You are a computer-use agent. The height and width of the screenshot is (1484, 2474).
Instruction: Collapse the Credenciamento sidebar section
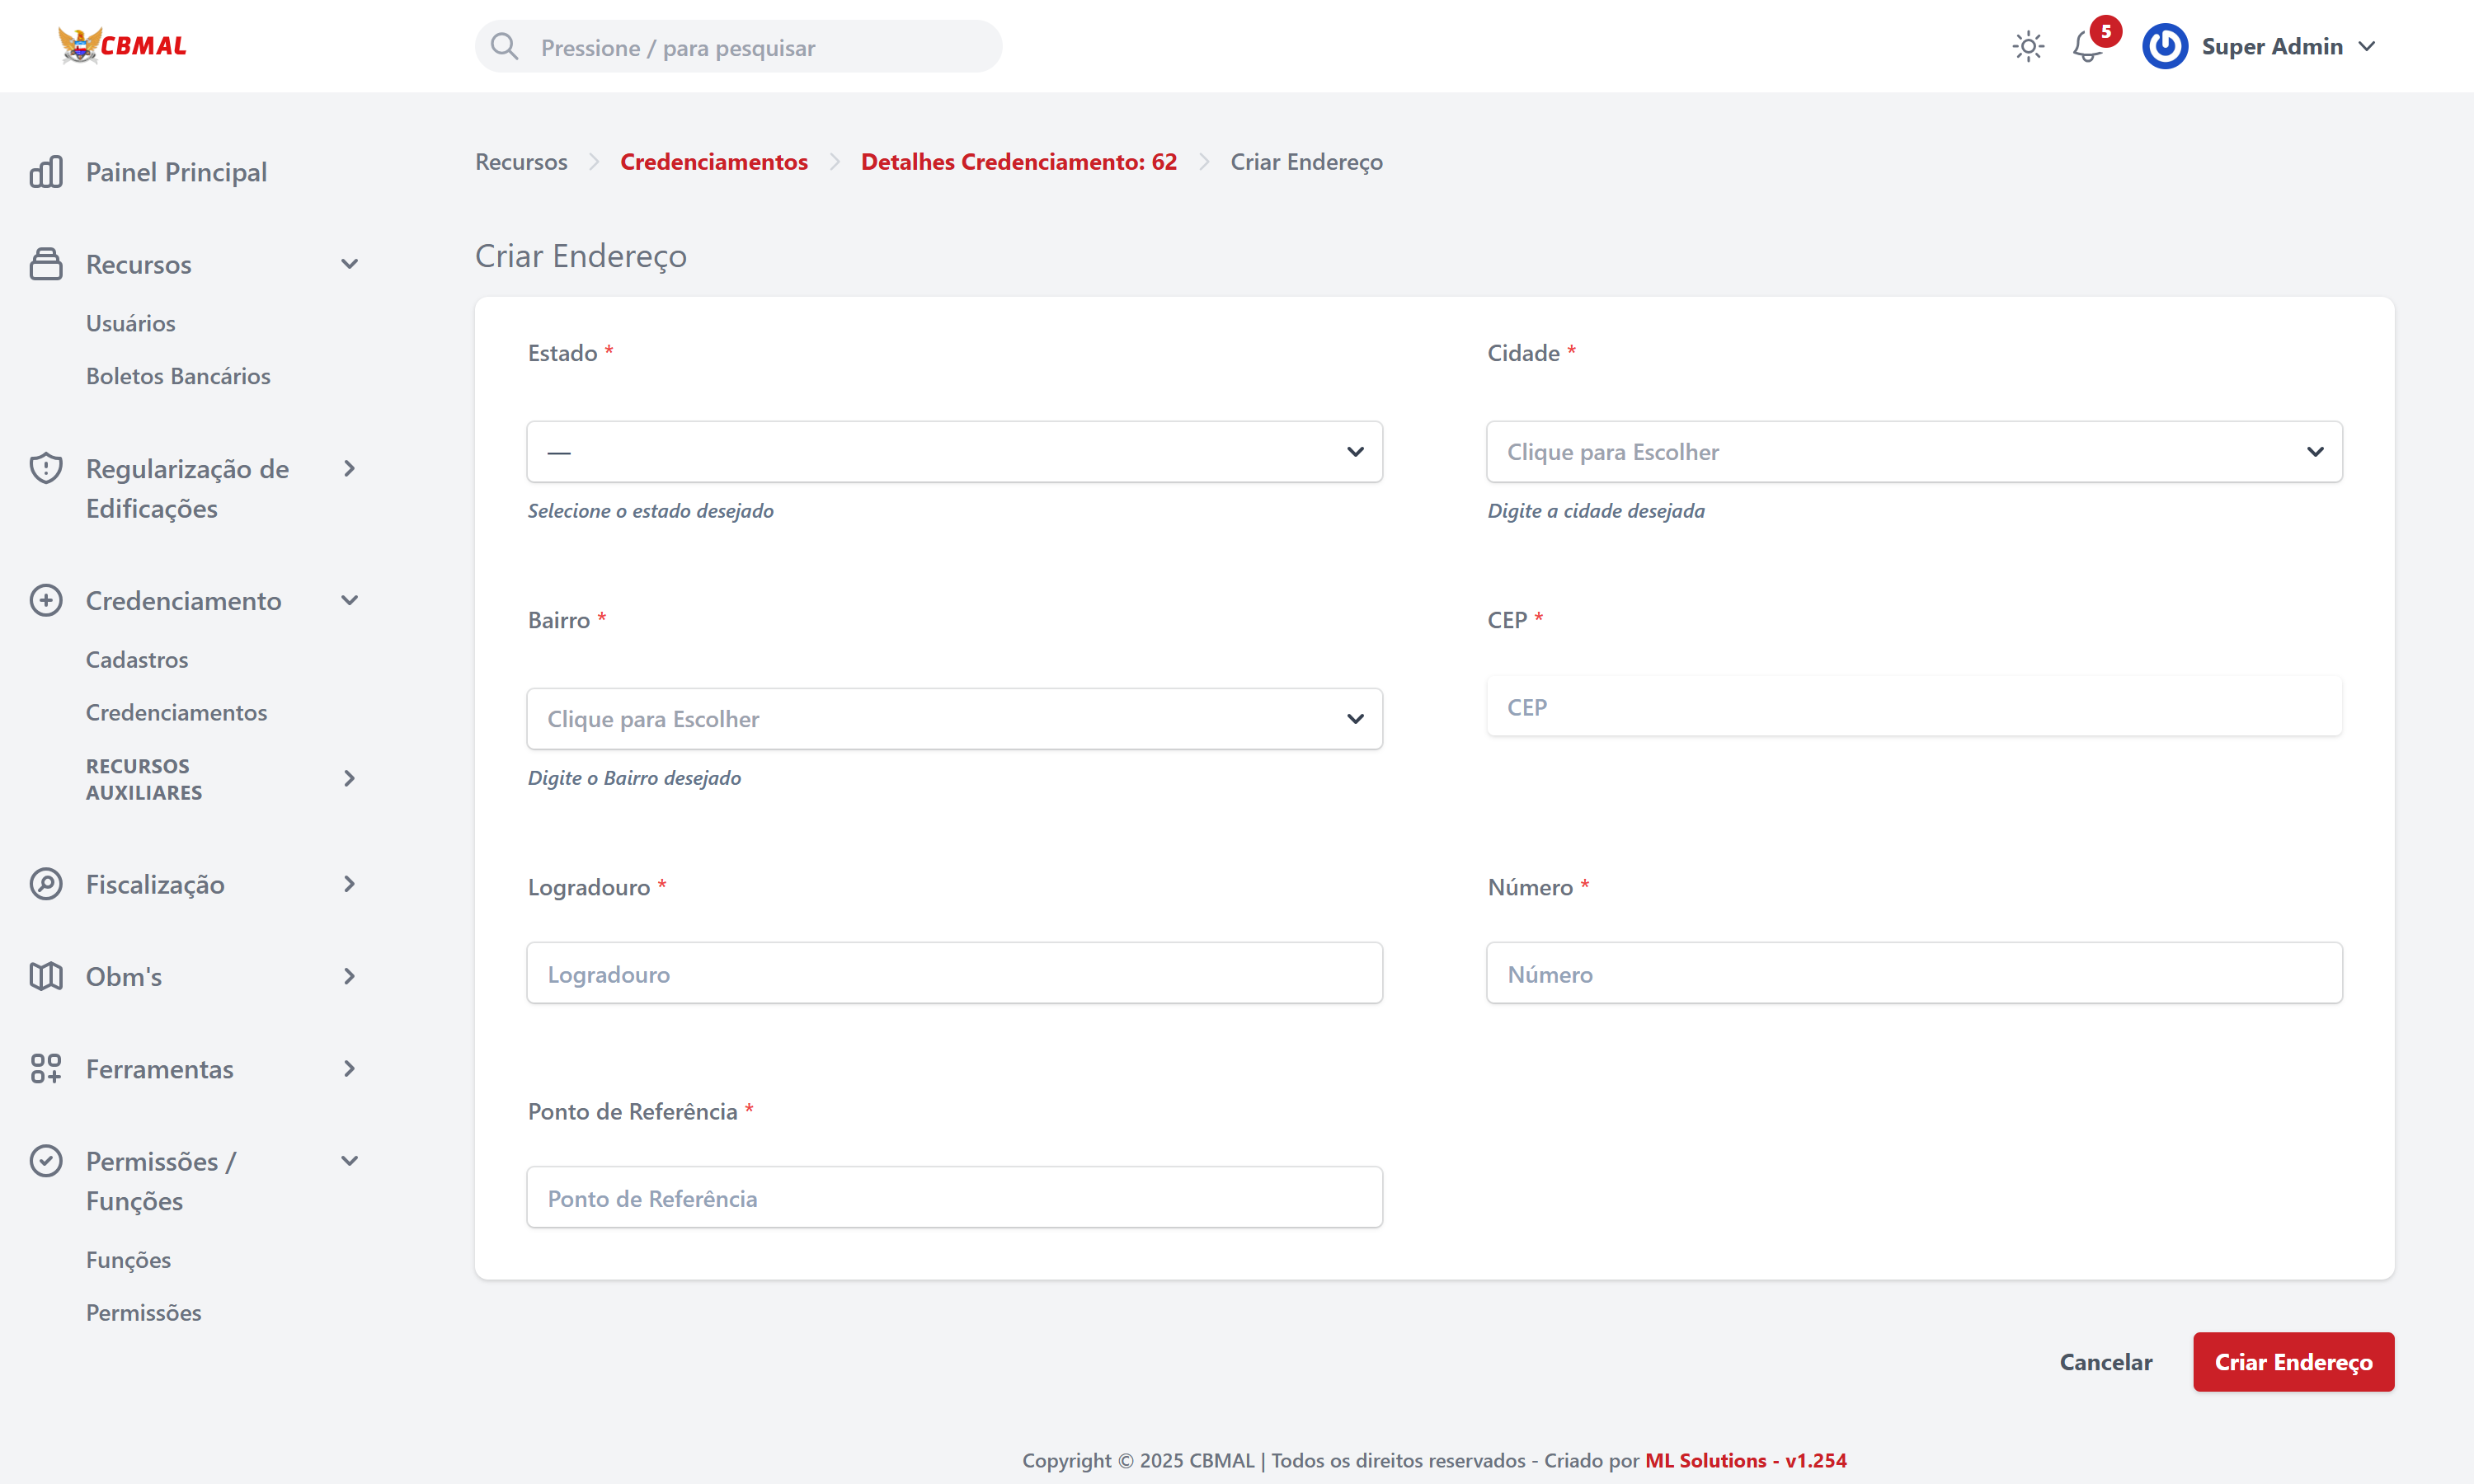pos(349,601)
